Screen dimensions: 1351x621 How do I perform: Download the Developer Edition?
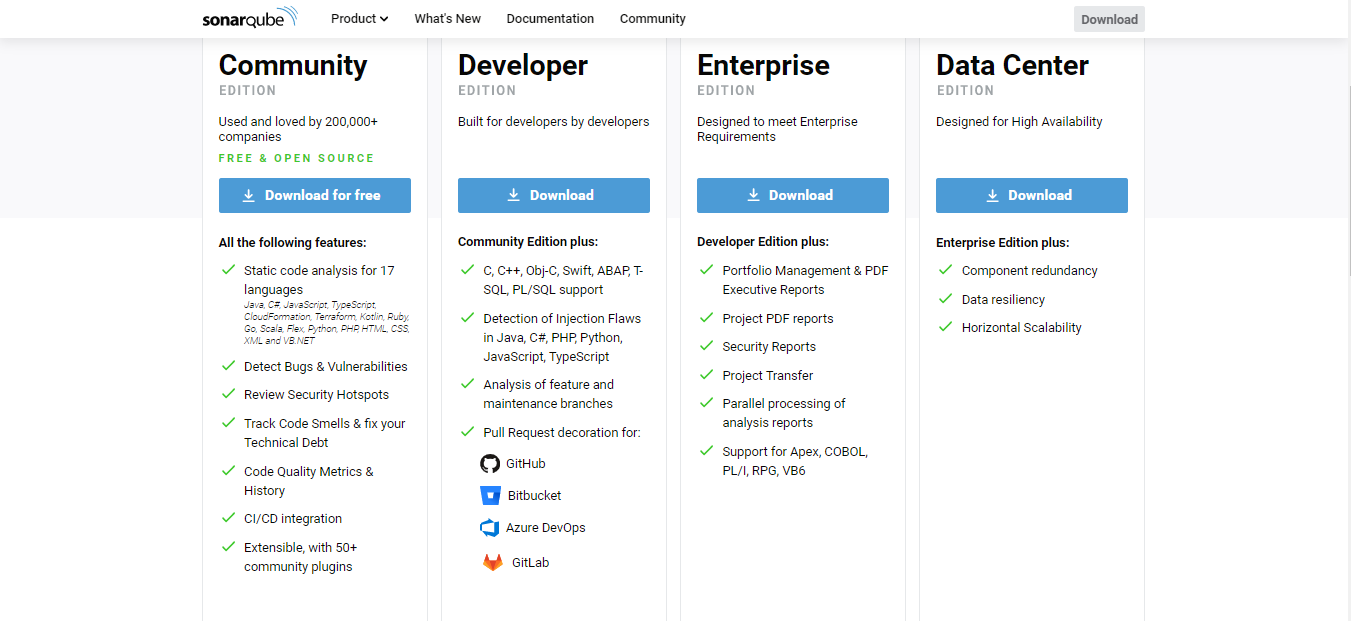click(x=554, y=195)
